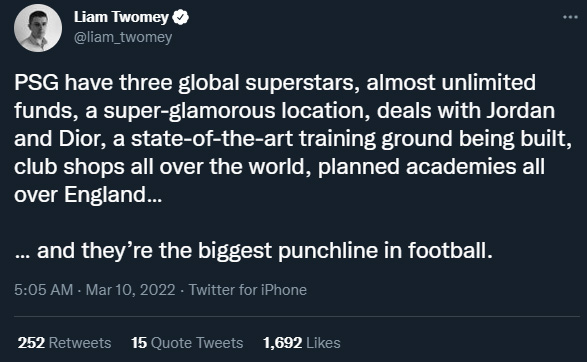Image resolution: width=587 pixels, height=362 pixels.
Task: Click the word Jordan in the tweet
Action: (520, 111)
